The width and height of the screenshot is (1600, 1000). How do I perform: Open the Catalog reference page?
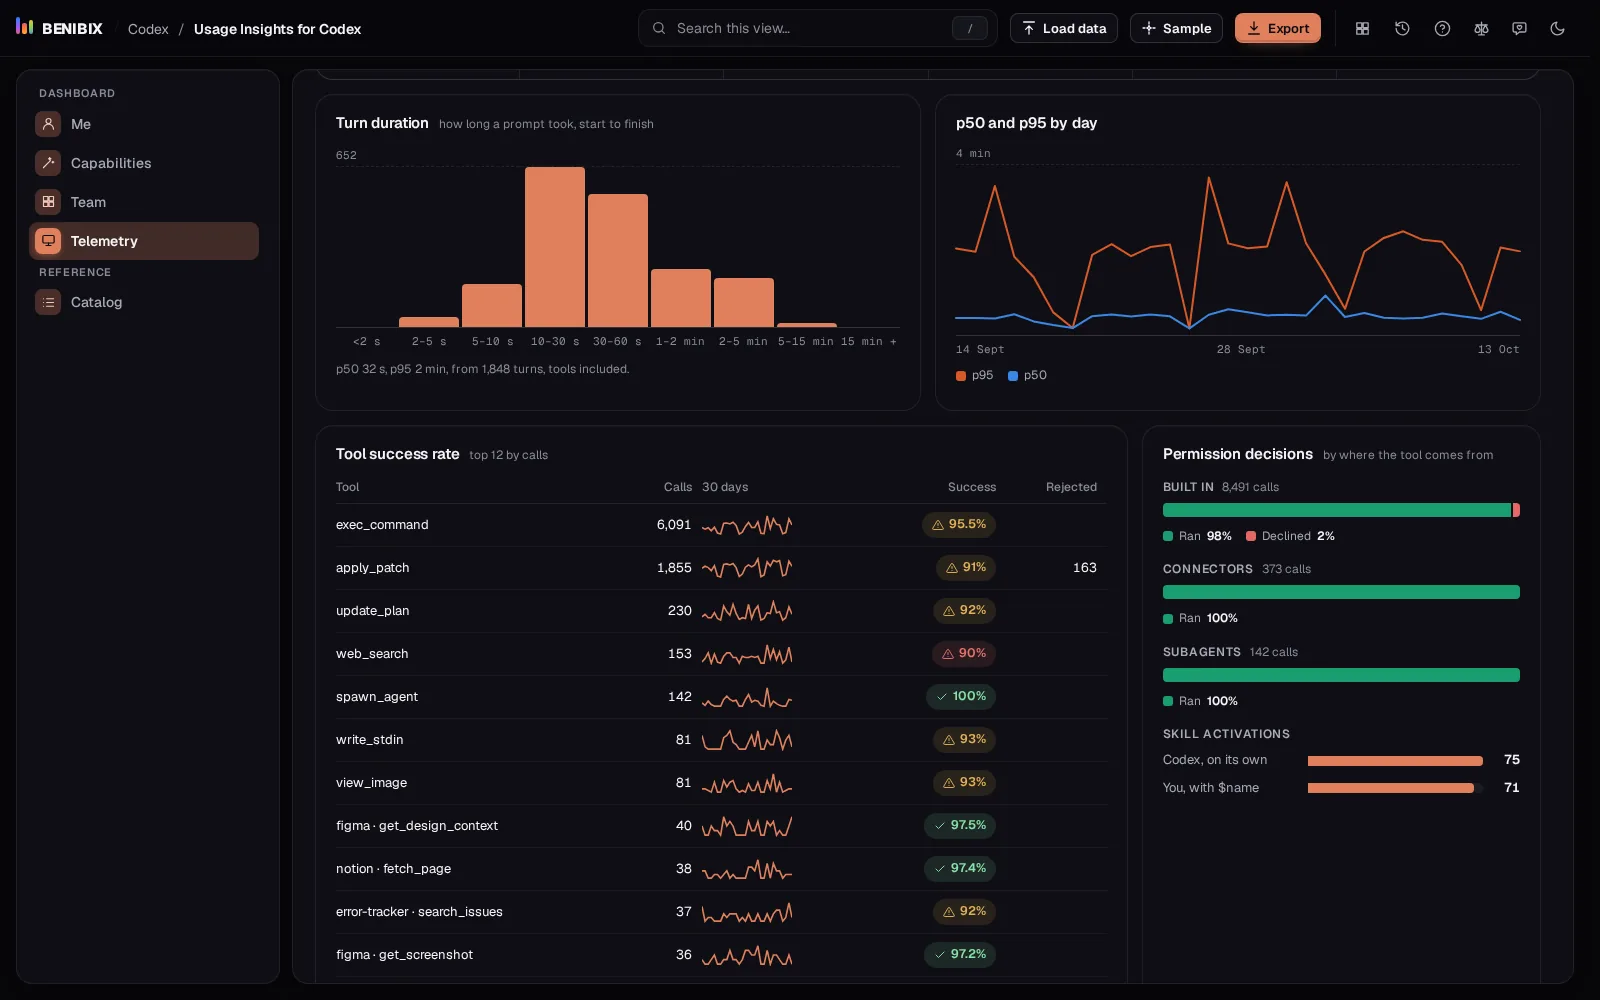point(144,302)
